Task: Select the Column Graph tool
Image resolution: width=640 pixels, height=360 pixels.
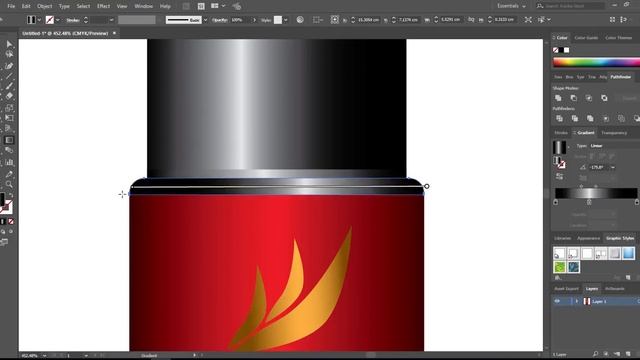Action: pos(9,162)
